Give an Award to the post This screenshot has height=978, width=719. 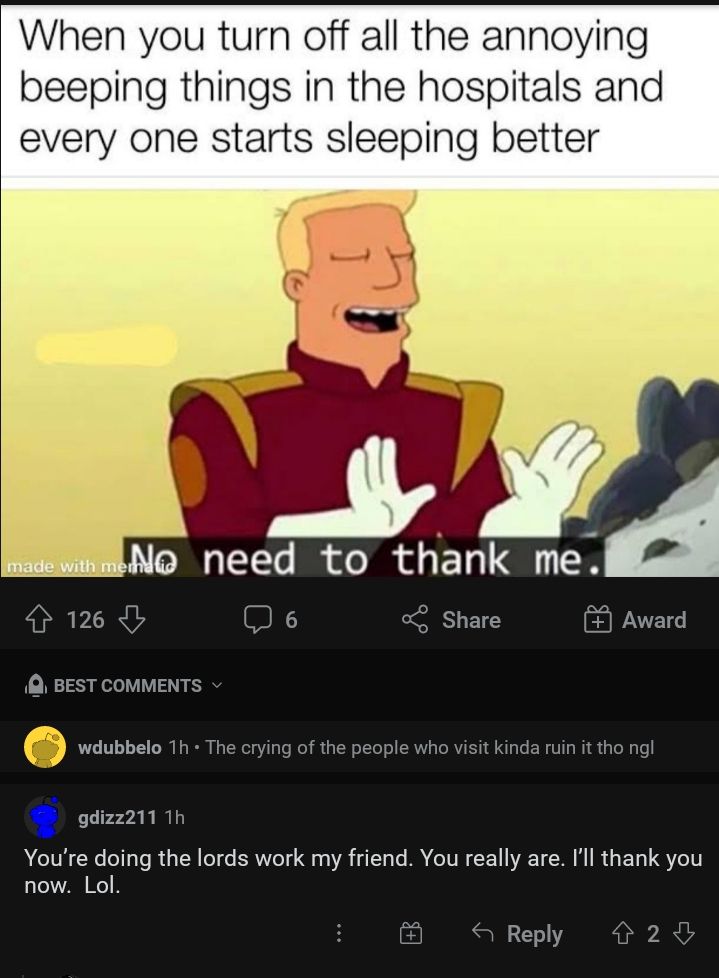point(635,619)
